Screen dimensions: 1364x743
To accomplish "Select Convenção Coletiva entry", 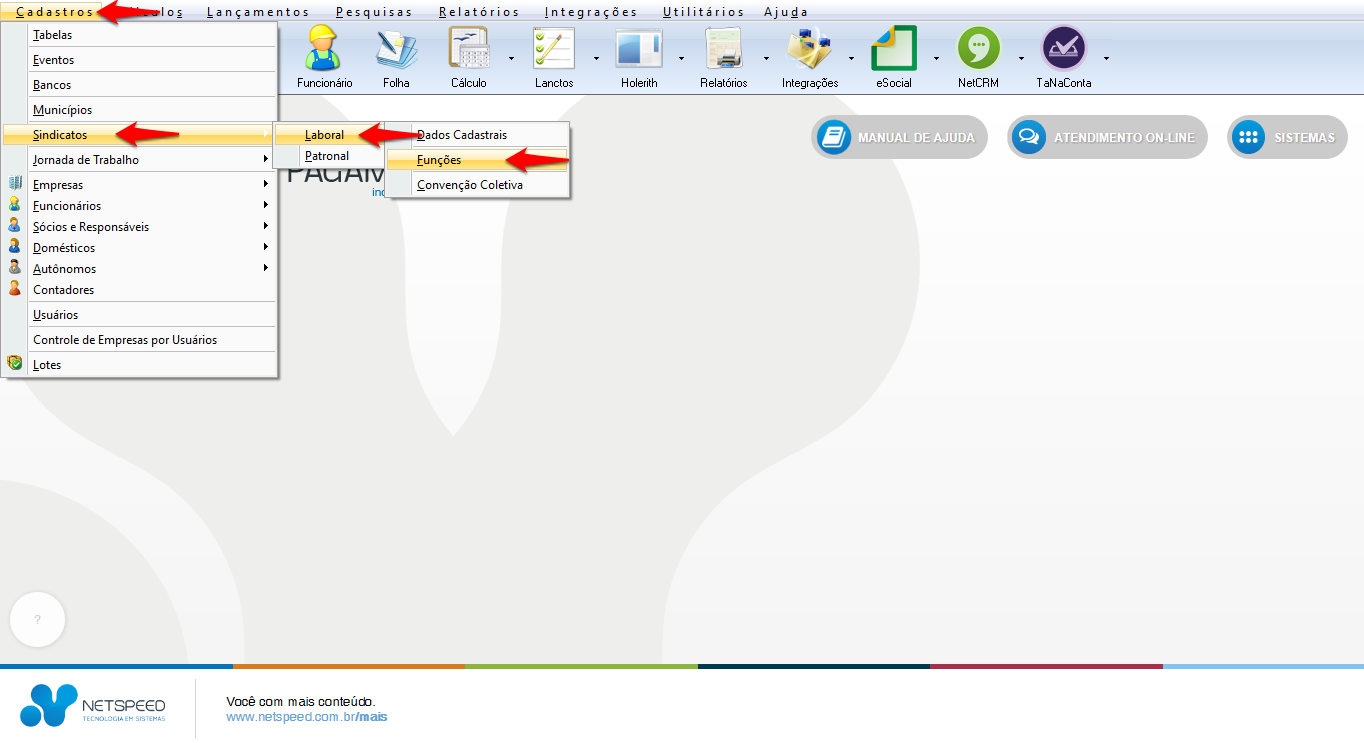I will (x=478, y=185).
